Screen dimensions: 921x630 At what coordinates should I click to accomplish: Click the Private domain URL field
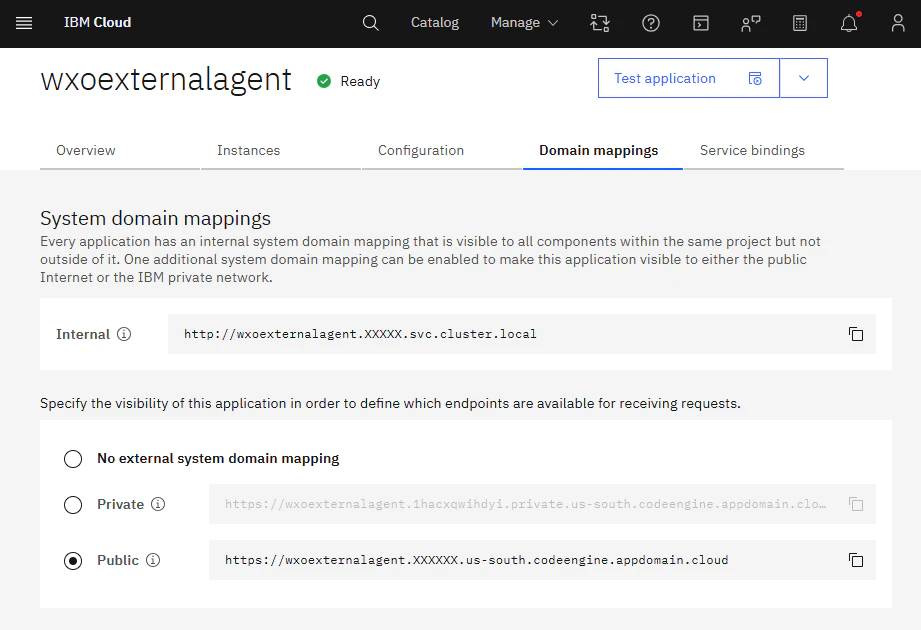(542, 504)
